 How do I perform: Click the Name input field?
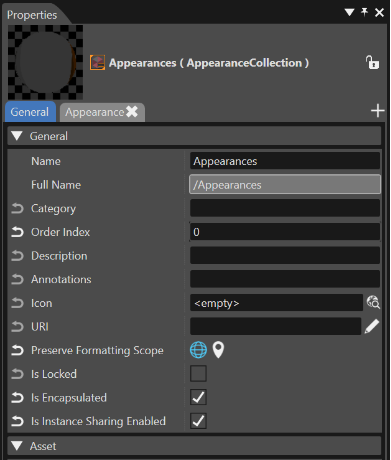click(x=285, y=161)
